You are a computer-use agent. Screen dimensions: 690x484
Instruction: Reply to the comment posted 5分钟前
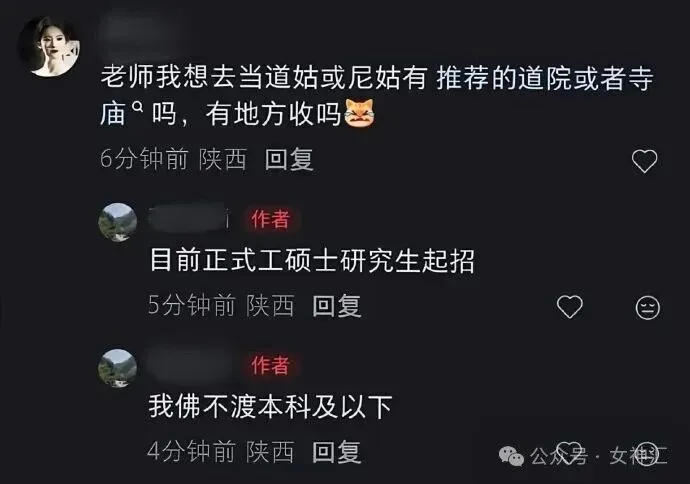point(337,306)
